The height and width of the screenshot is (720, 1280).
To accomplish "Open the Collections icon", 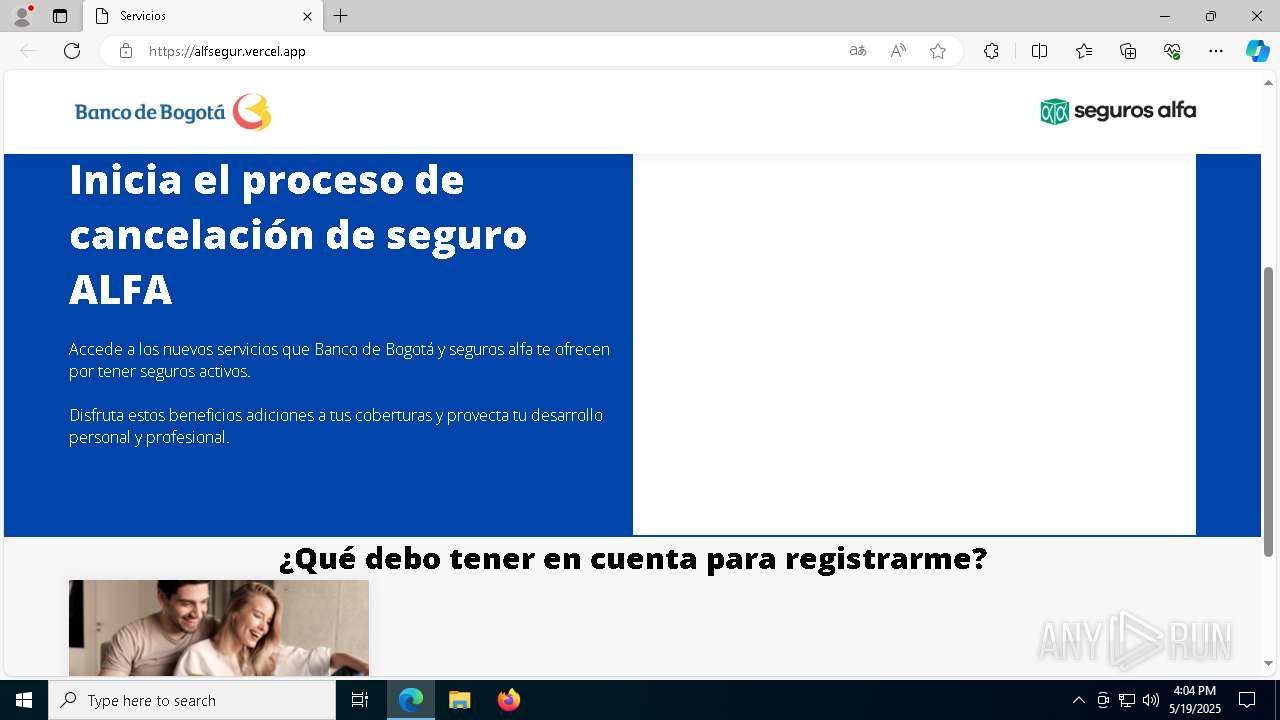I will coord(1128,51).
